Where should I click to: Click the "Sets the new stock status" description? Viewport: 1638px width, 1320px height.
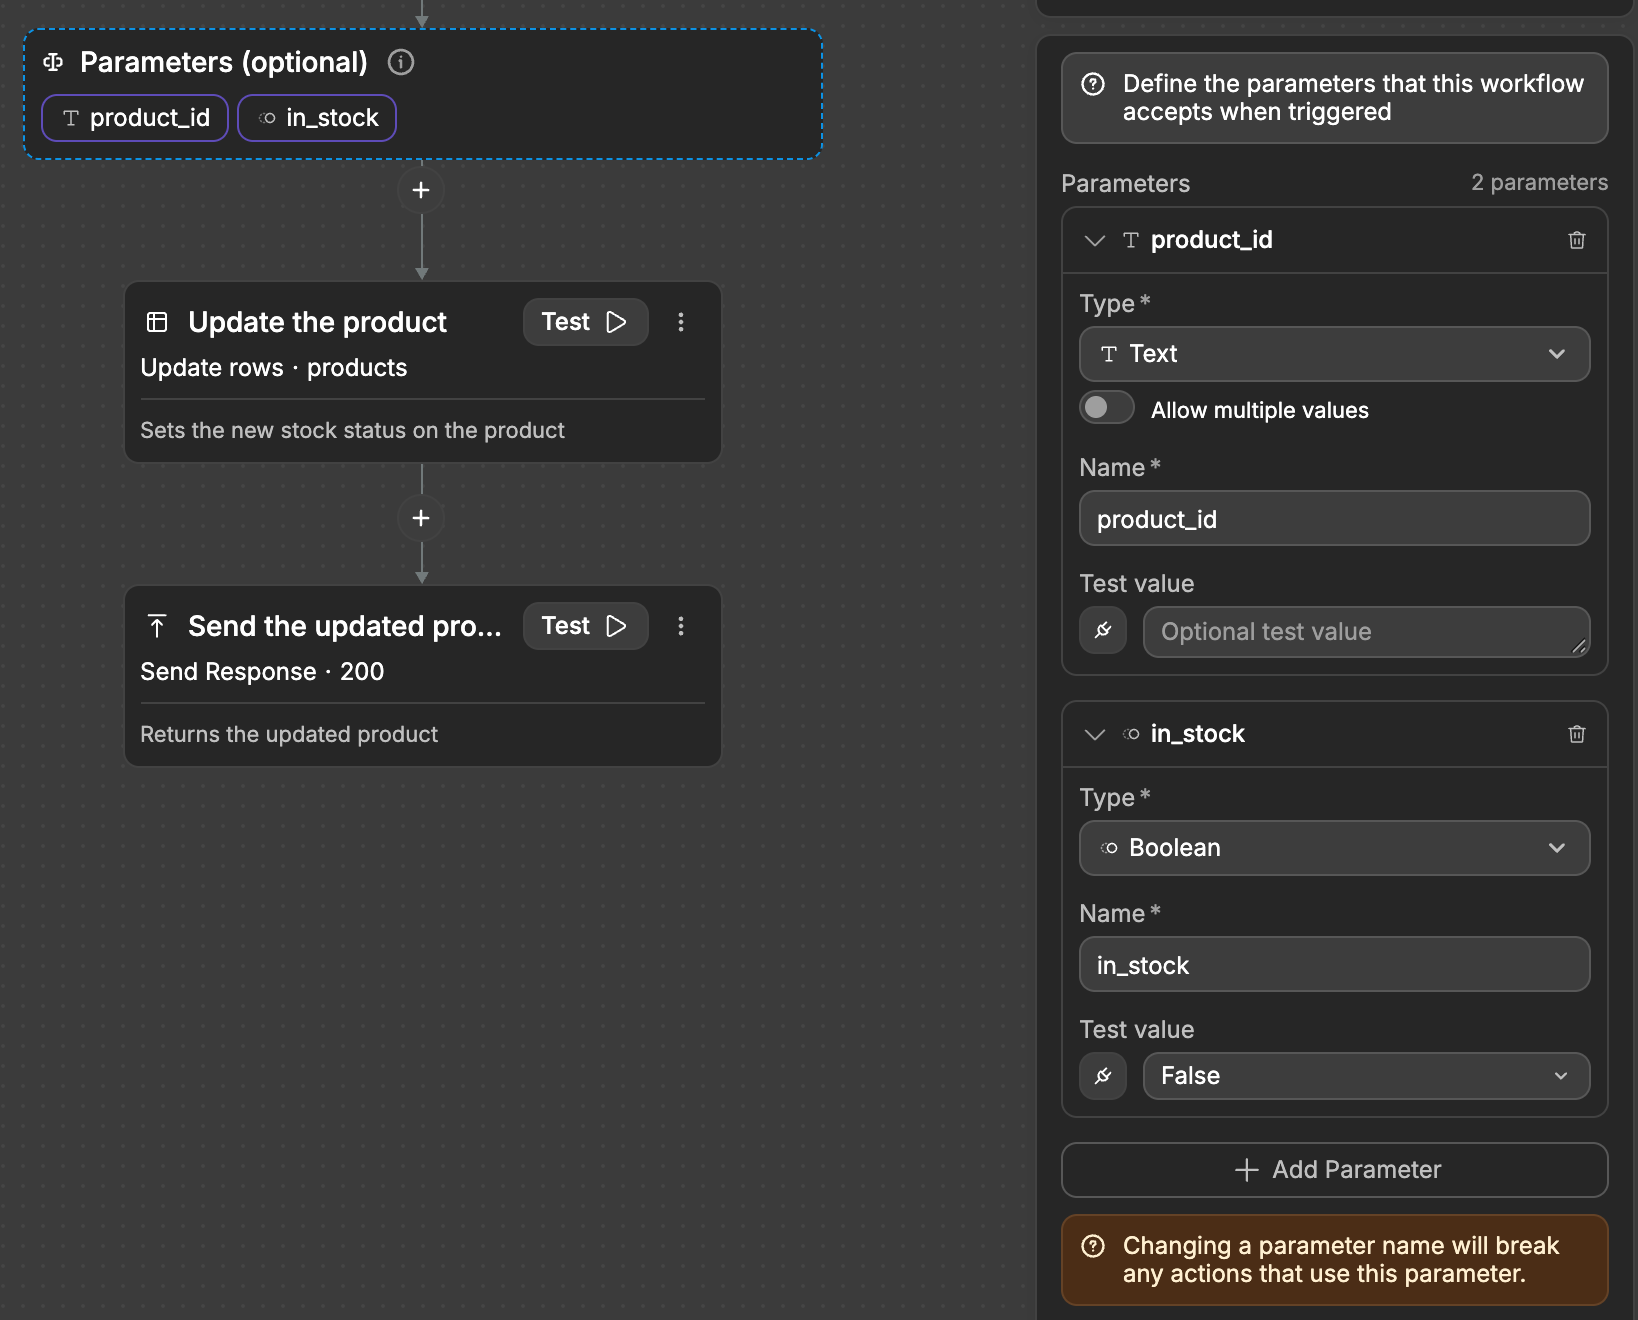(x=352, y=430)
